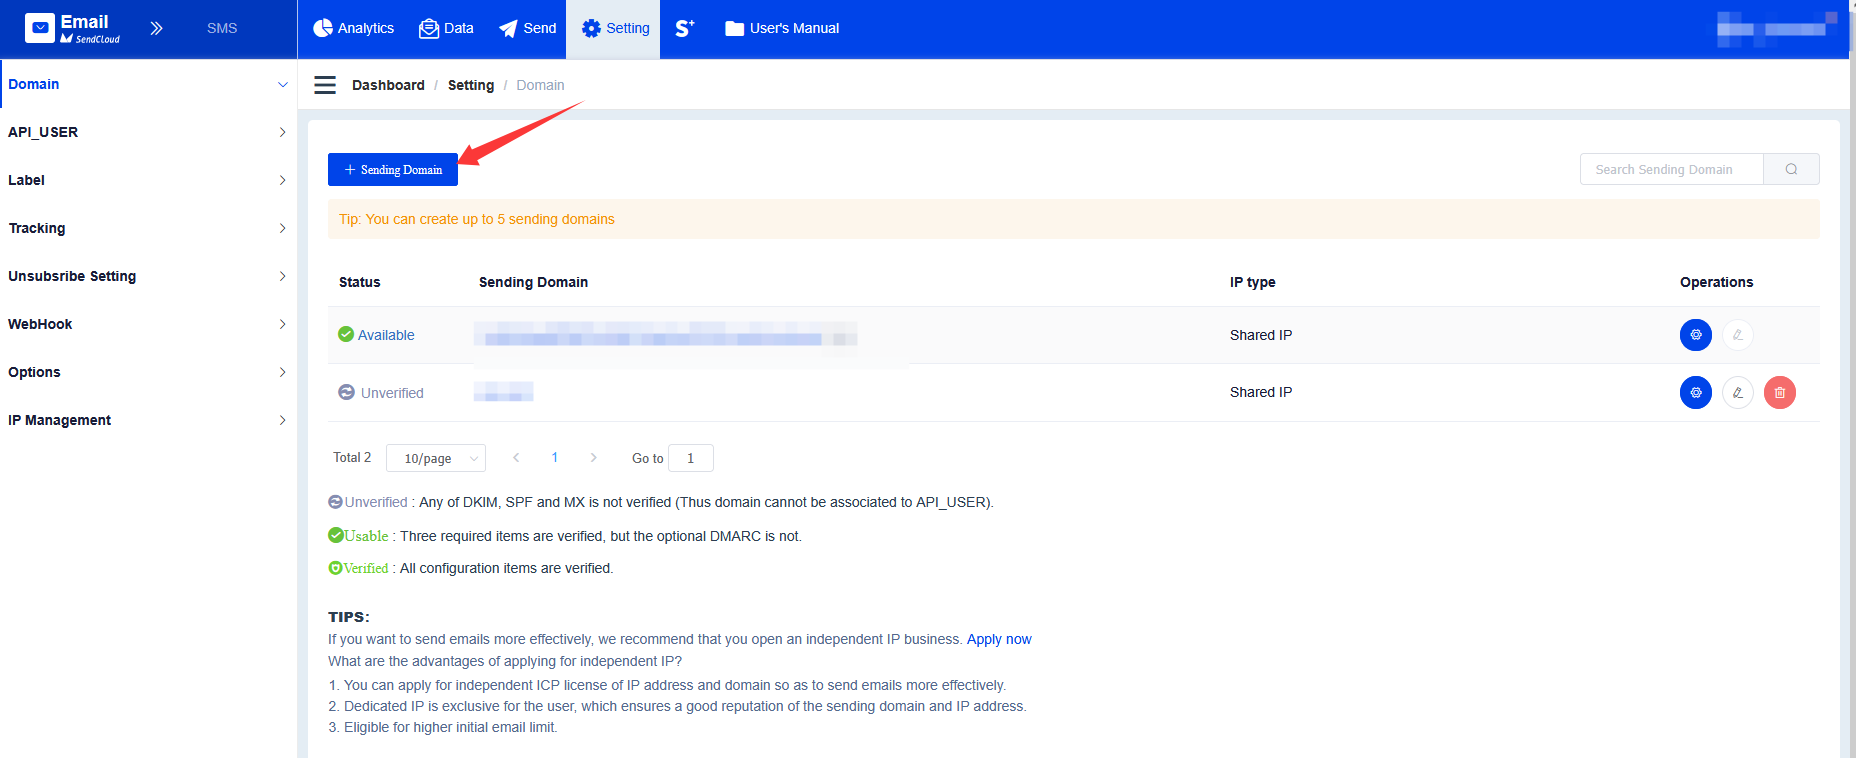This screenshot has width=1856, height=758.
Task: Click the Email SendCloud logo
Action: 72,28
